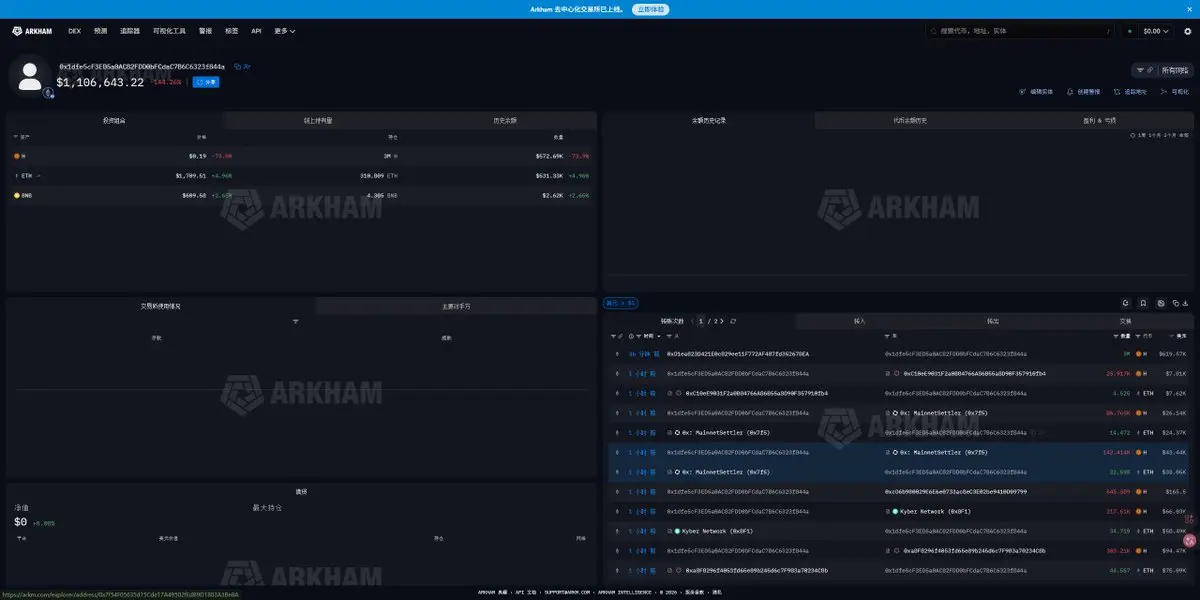This screenshot has width=1200, height=600.
Task: Click the $572.69K holding value for H
Action: coord(550,156)
